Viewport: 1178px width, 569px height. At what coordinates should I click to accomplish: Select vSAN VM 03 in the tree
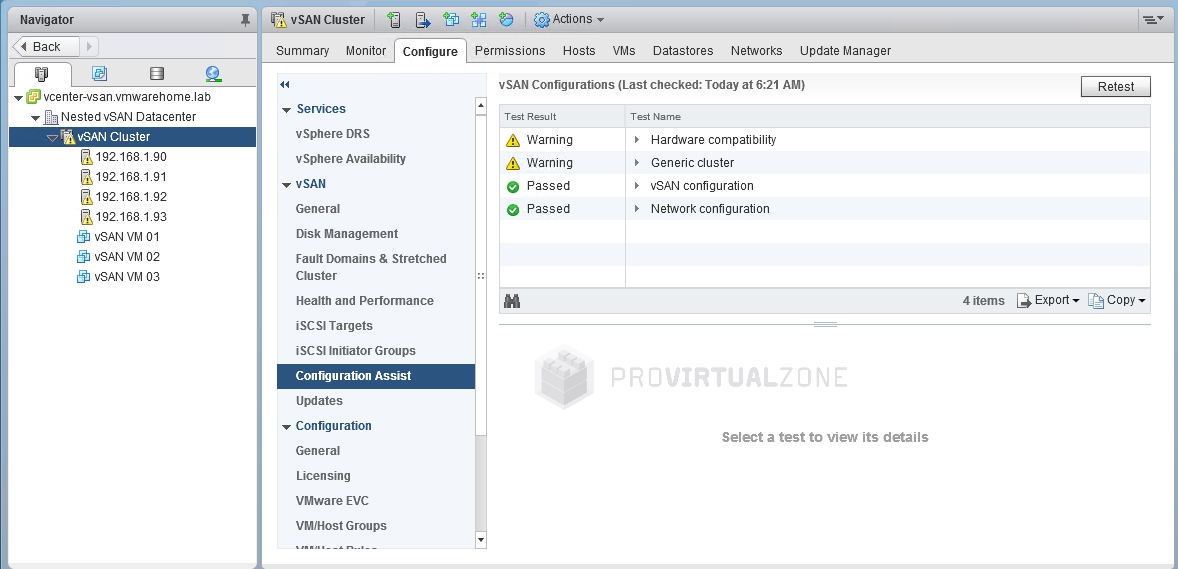[x=127, y=277]
